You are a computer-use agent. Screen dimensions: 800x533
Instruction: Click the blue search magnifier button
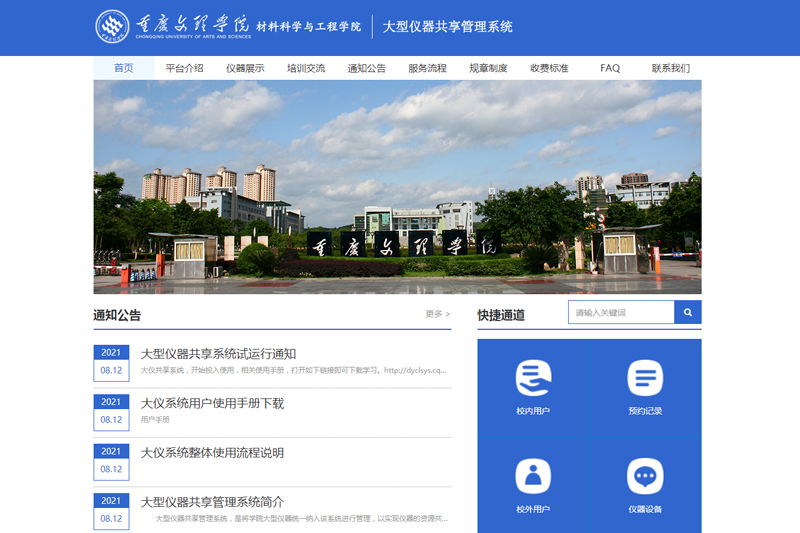(x=687, y=313)
